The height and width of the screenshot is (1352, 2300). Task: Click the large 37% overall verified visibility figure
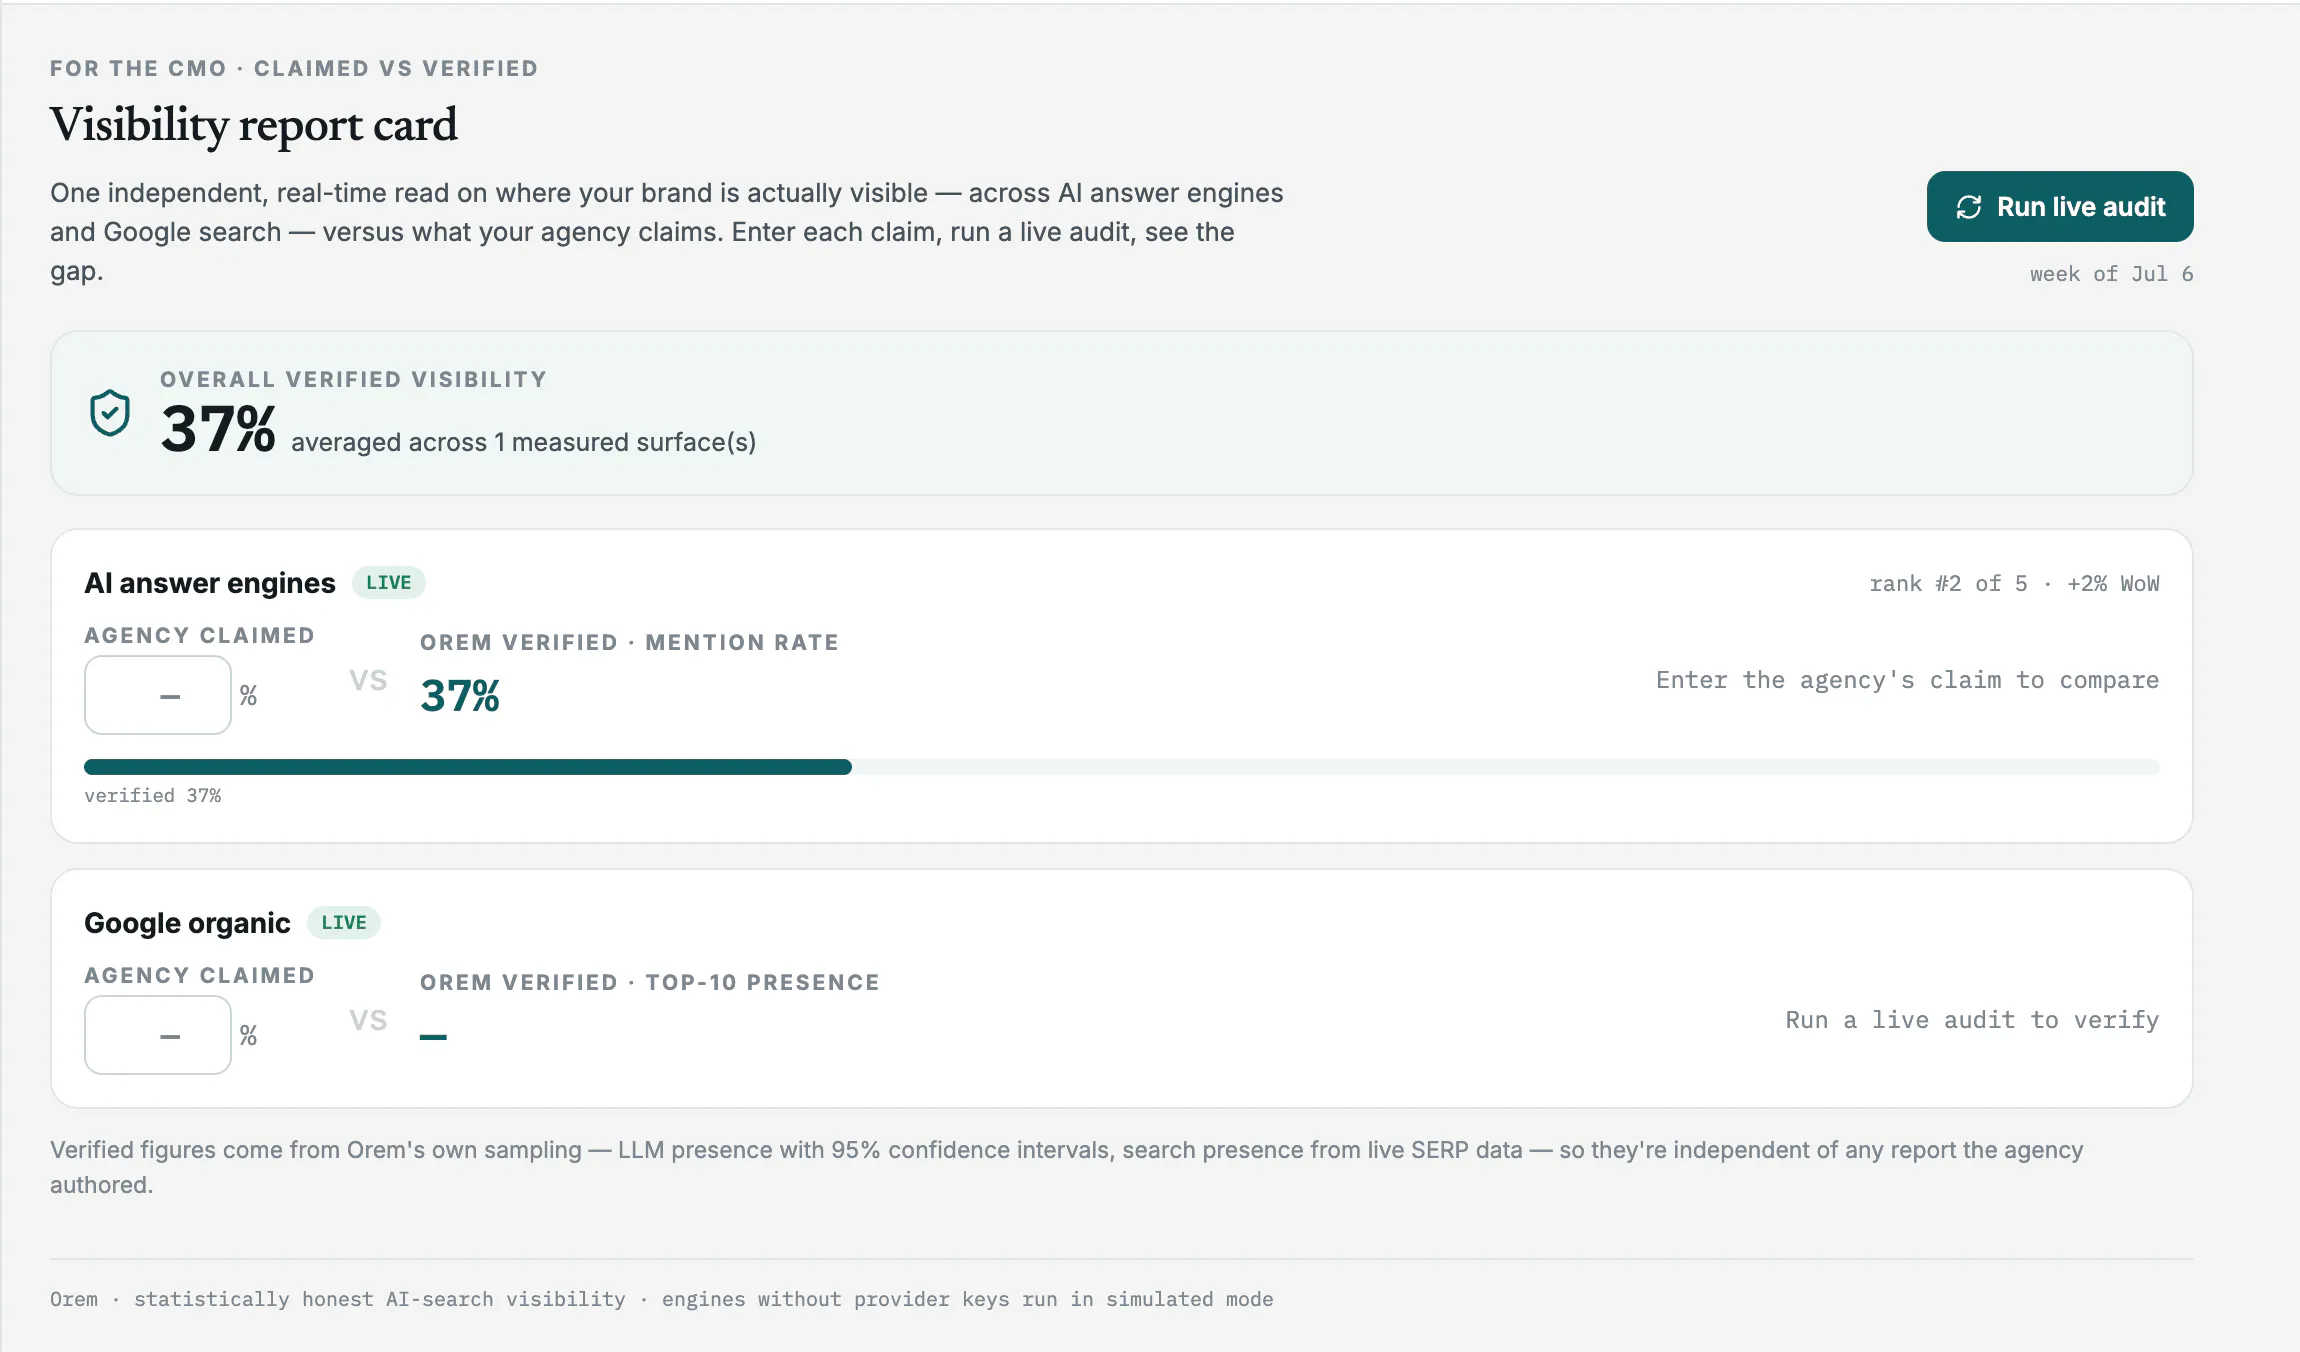click(x=218, y=429)
